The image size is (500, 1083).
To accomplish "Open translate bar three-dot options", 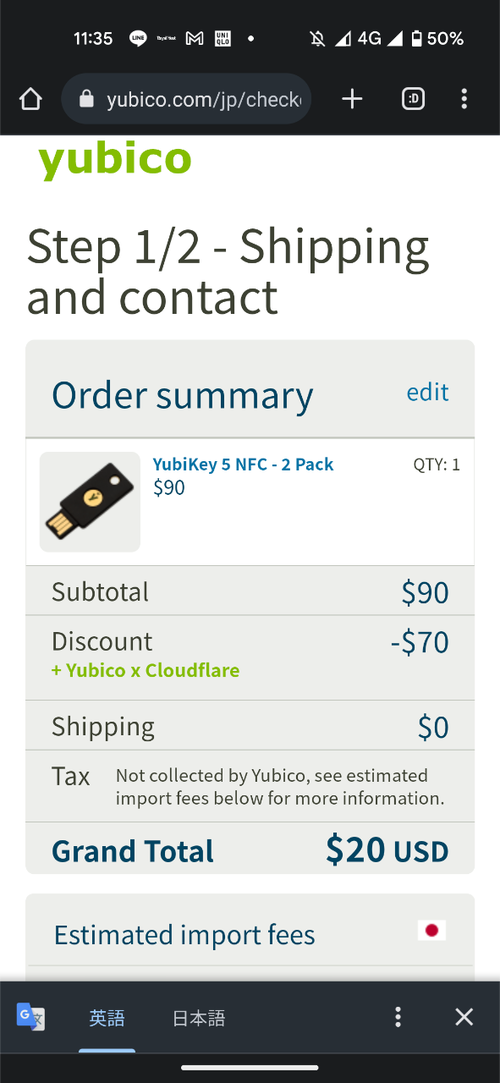I will pyautogui.click(x=397, y=1017).
